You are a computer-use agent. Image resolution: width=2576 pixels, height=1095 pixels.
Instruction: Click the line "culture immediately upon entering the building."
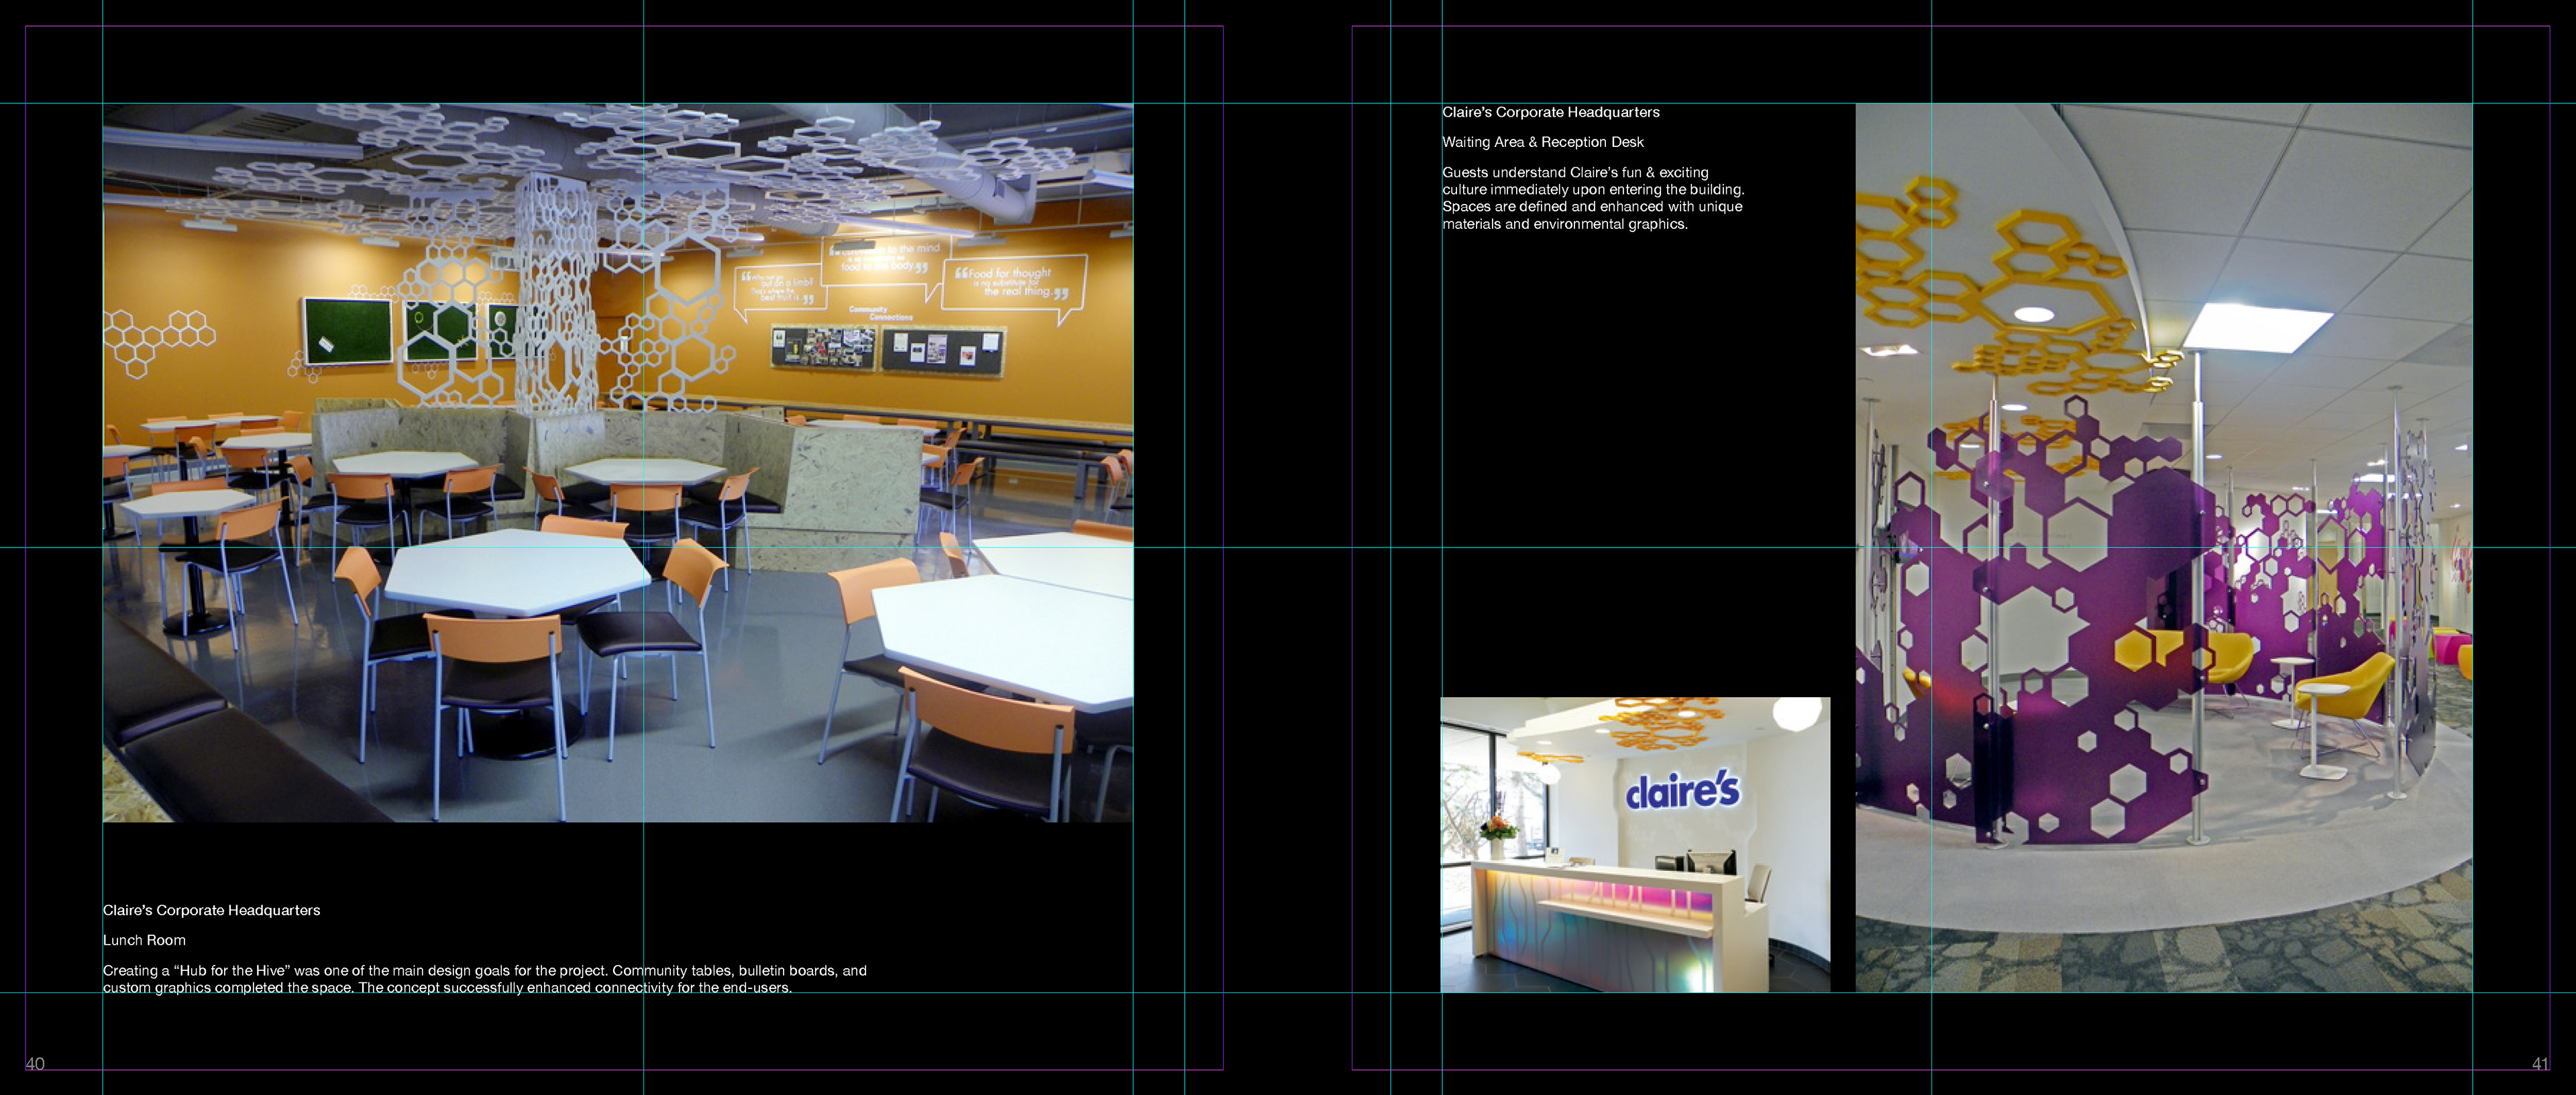pos(1593,189)
